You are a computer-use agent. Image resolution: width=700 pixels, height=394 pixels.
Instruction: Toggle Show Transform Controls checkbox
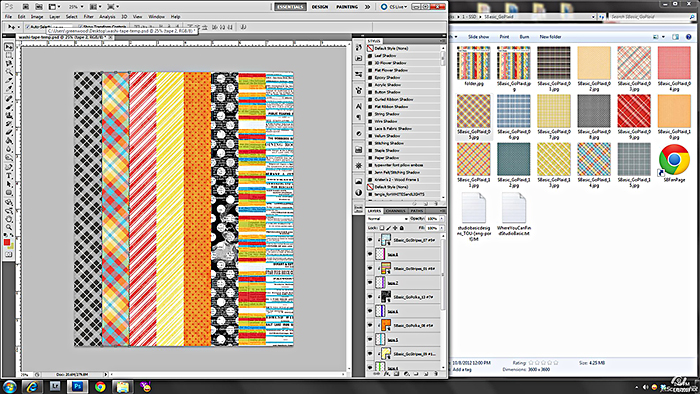click(x=80, y=27)
